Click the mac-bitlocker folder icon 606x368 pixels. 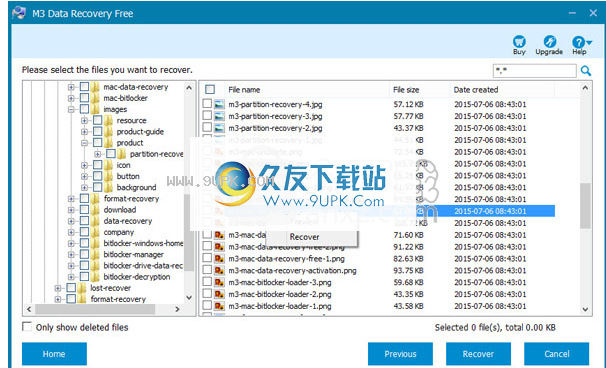tap(95, 98)
